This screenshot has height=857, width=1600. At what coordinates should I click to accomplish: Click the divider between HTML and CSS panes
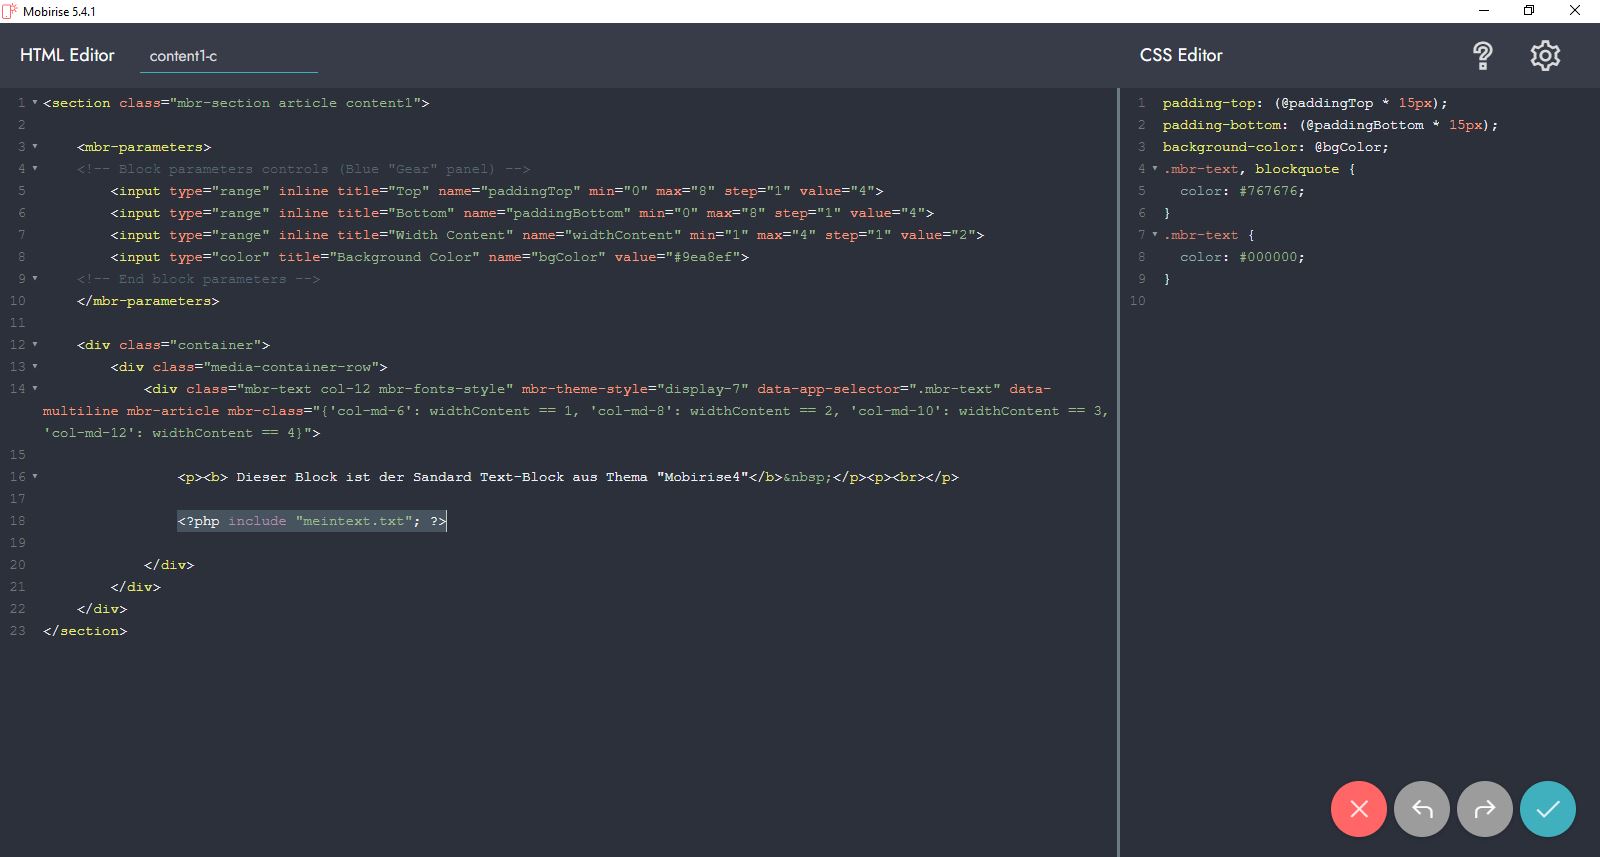pyautogui.click(x=1118, y=470)
